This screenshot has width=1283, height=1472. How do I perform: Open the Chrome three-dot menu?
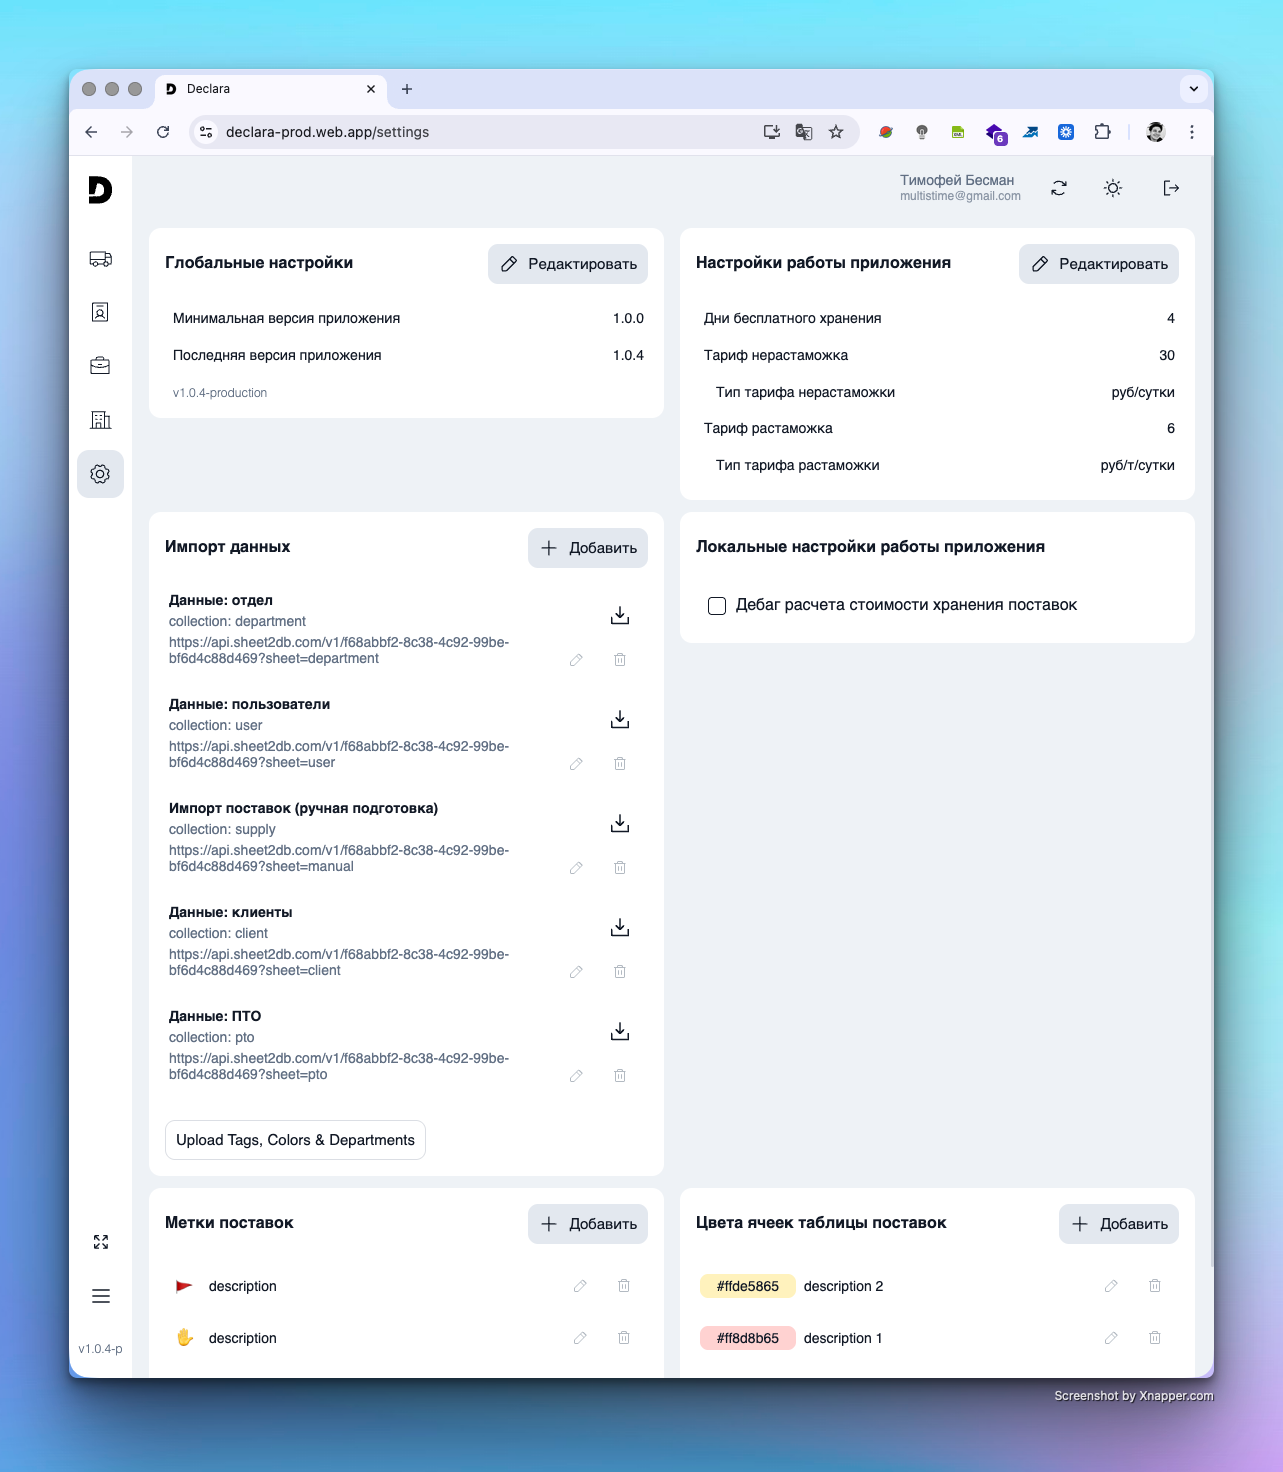pos(1192,132)
